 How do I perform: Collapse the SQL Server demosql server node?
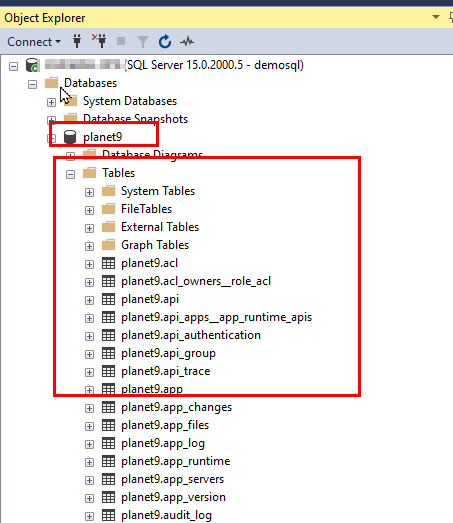[x=13, y=66]
